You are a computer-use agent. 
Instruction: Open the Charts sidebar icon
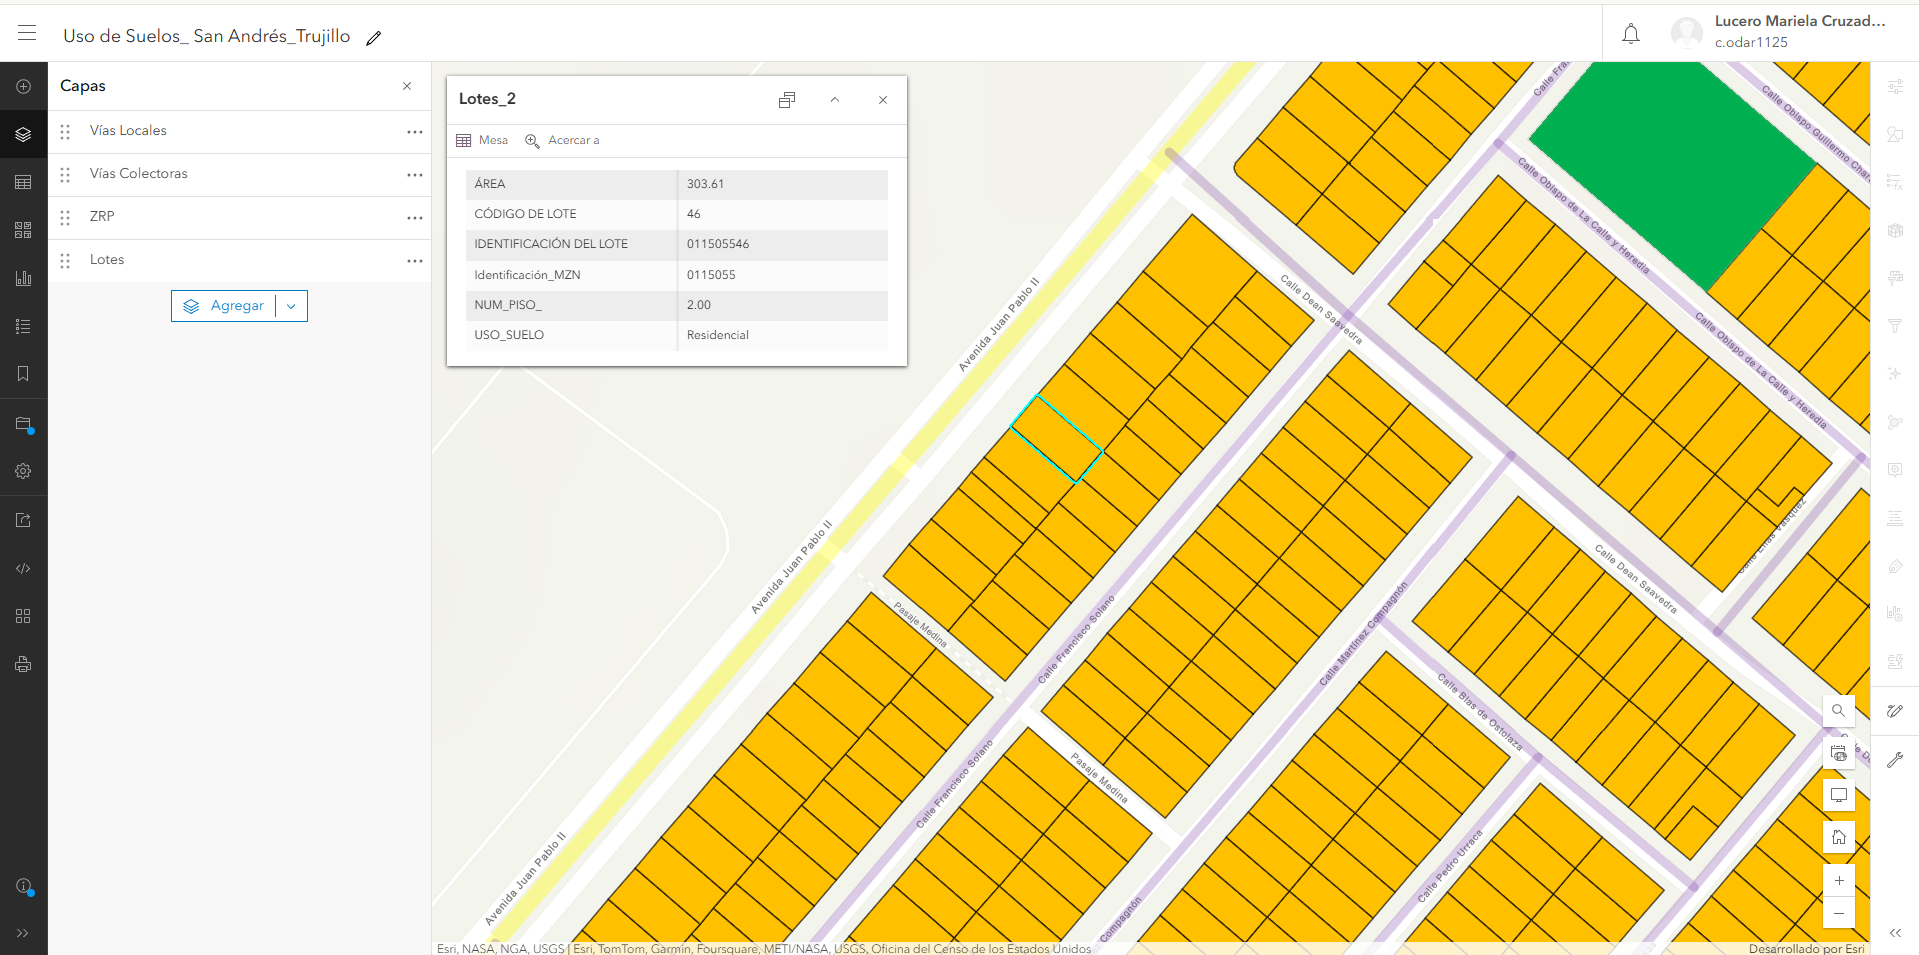pos(23,278)
